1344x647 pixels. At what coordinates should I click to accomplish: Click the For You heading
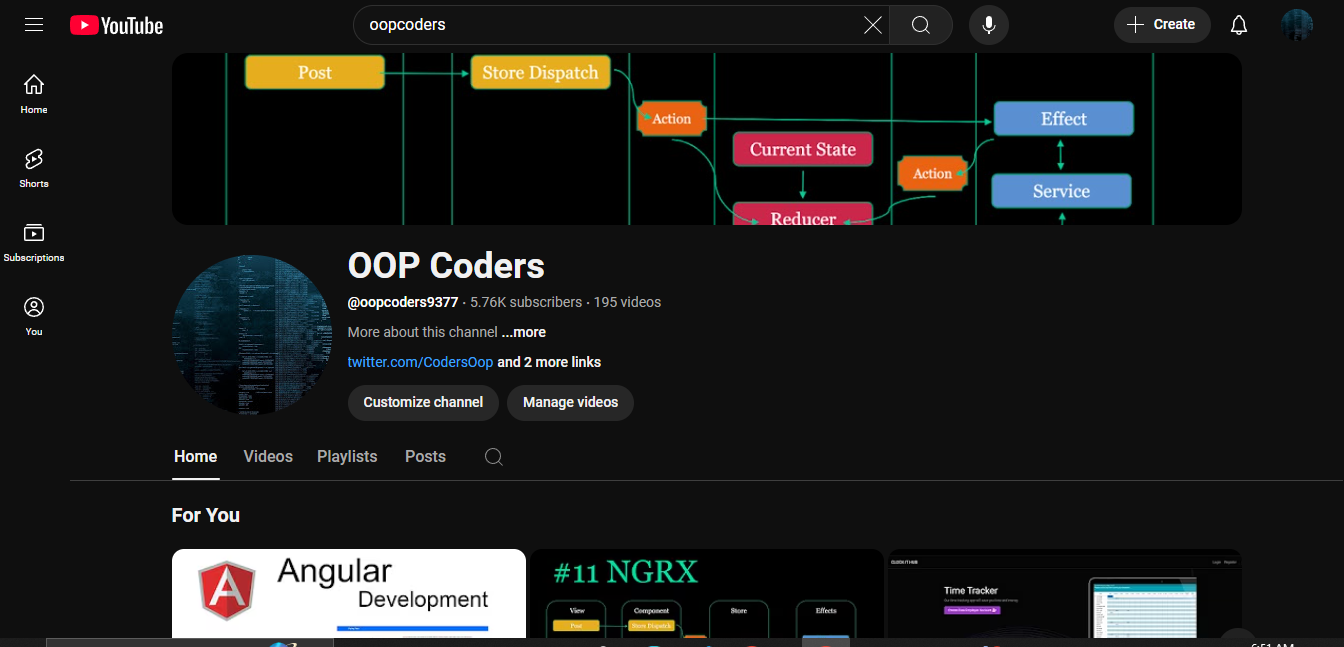click(x=206, y=515)
